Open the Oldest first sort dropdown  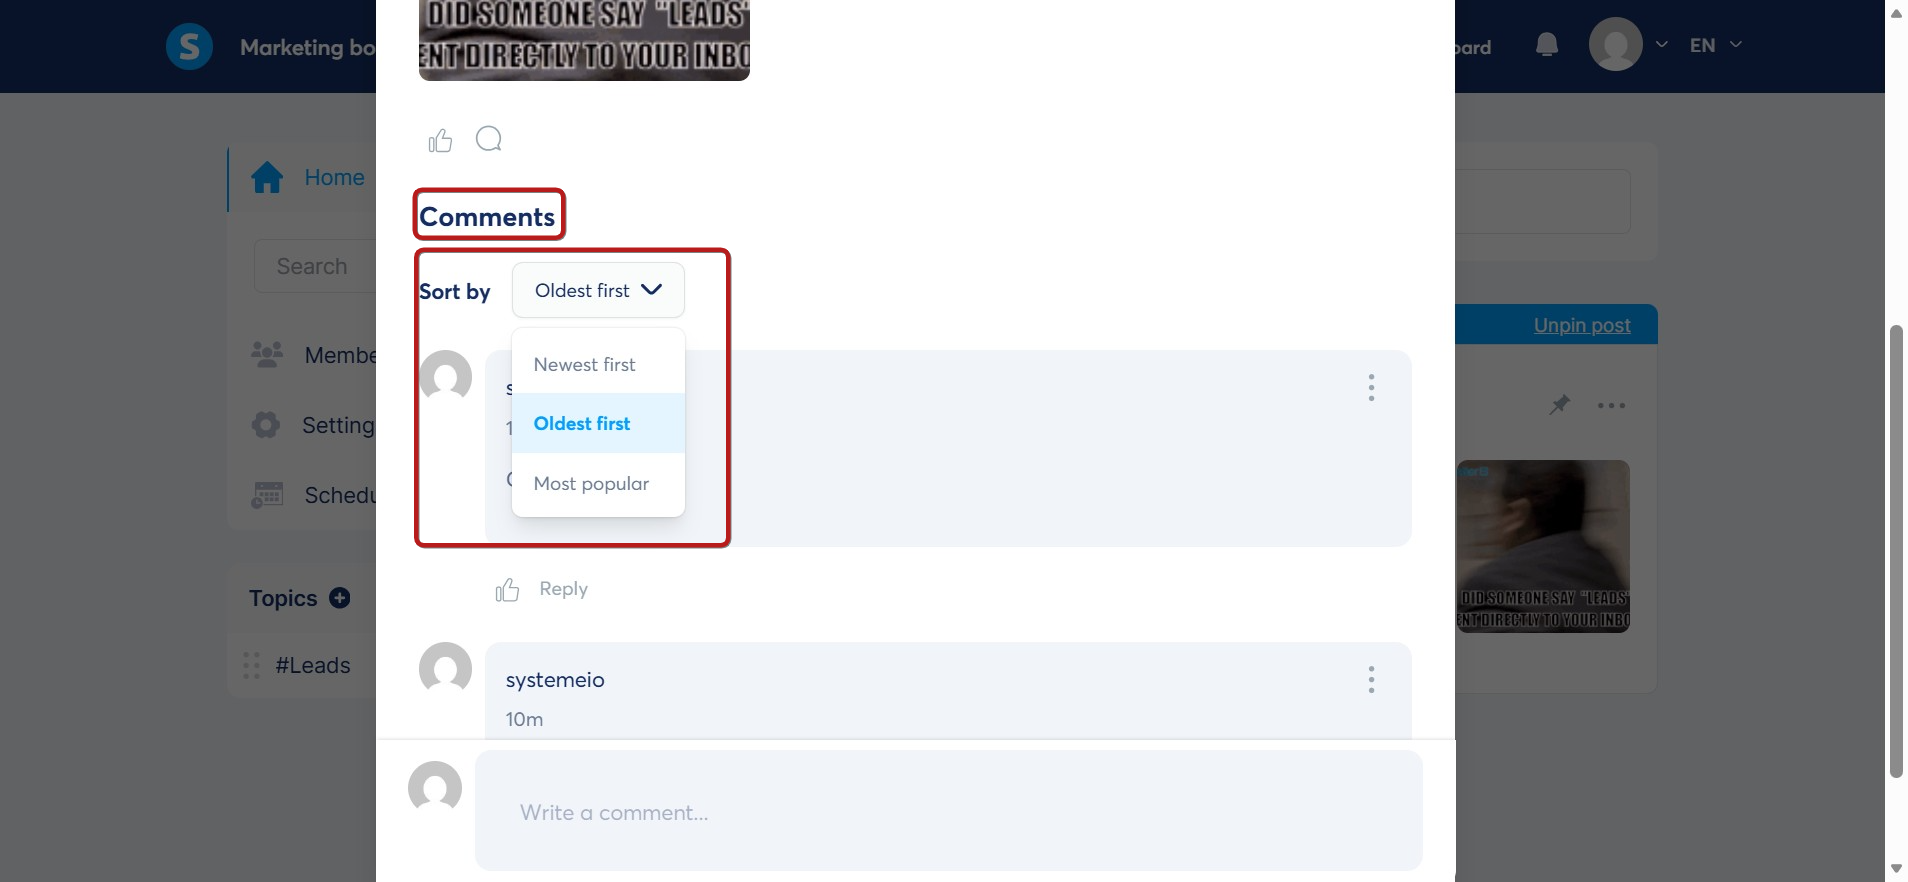click(598, 290)
